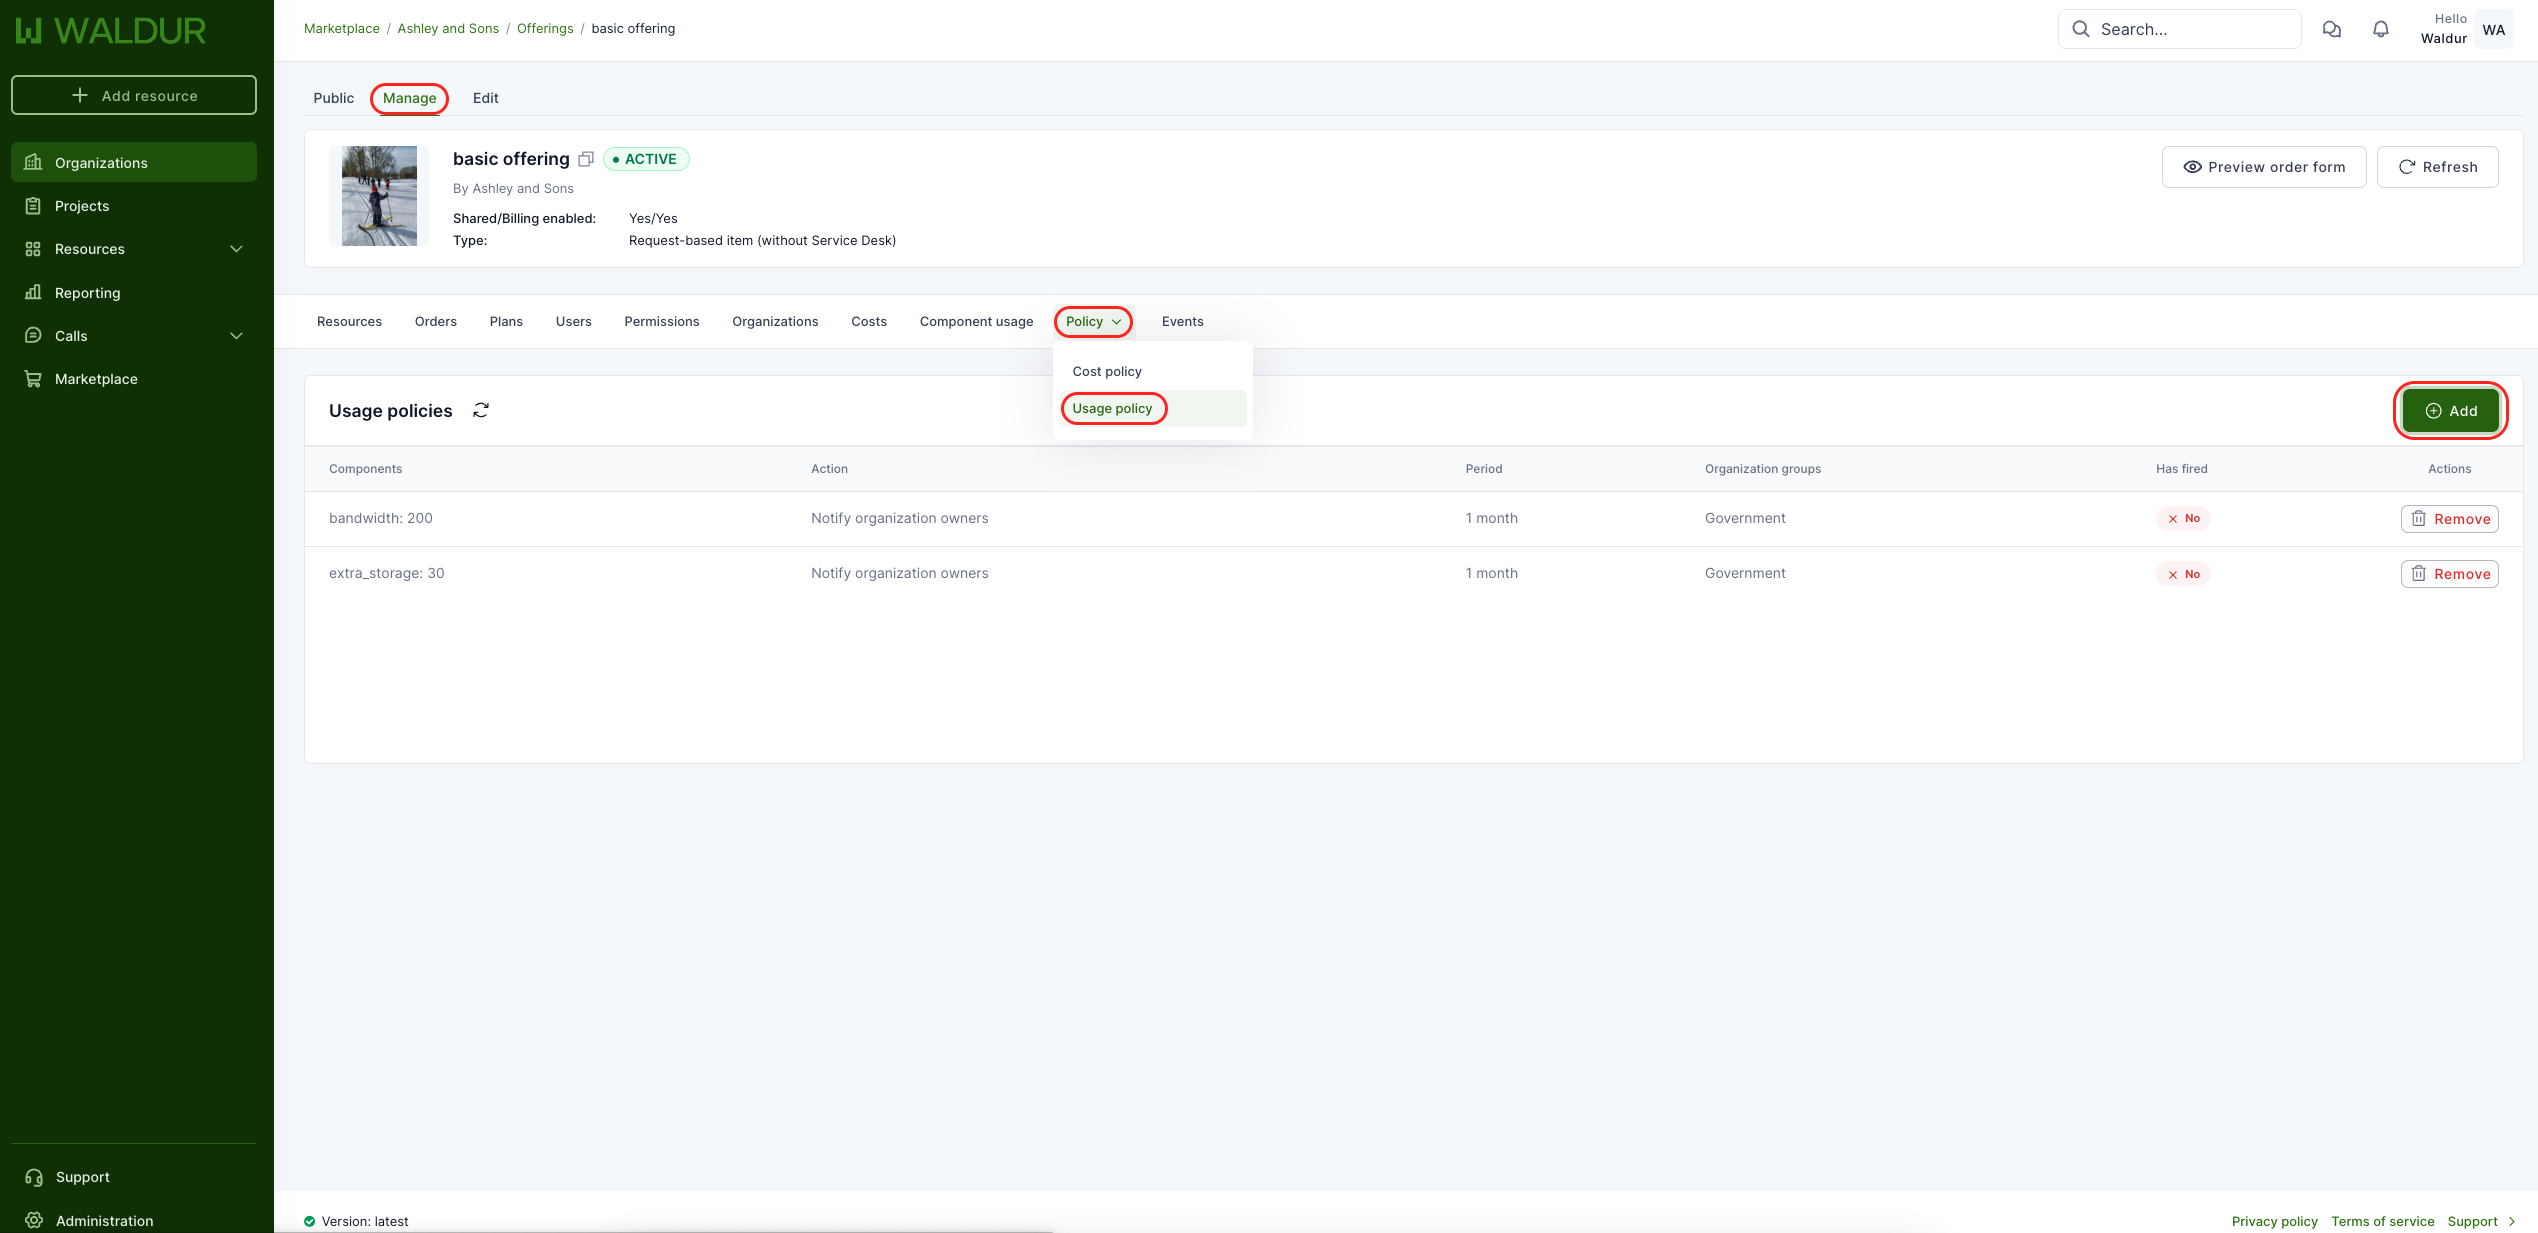Switch to the Edit tab
Screen dimensions: 2538x1233
point(485,98)
